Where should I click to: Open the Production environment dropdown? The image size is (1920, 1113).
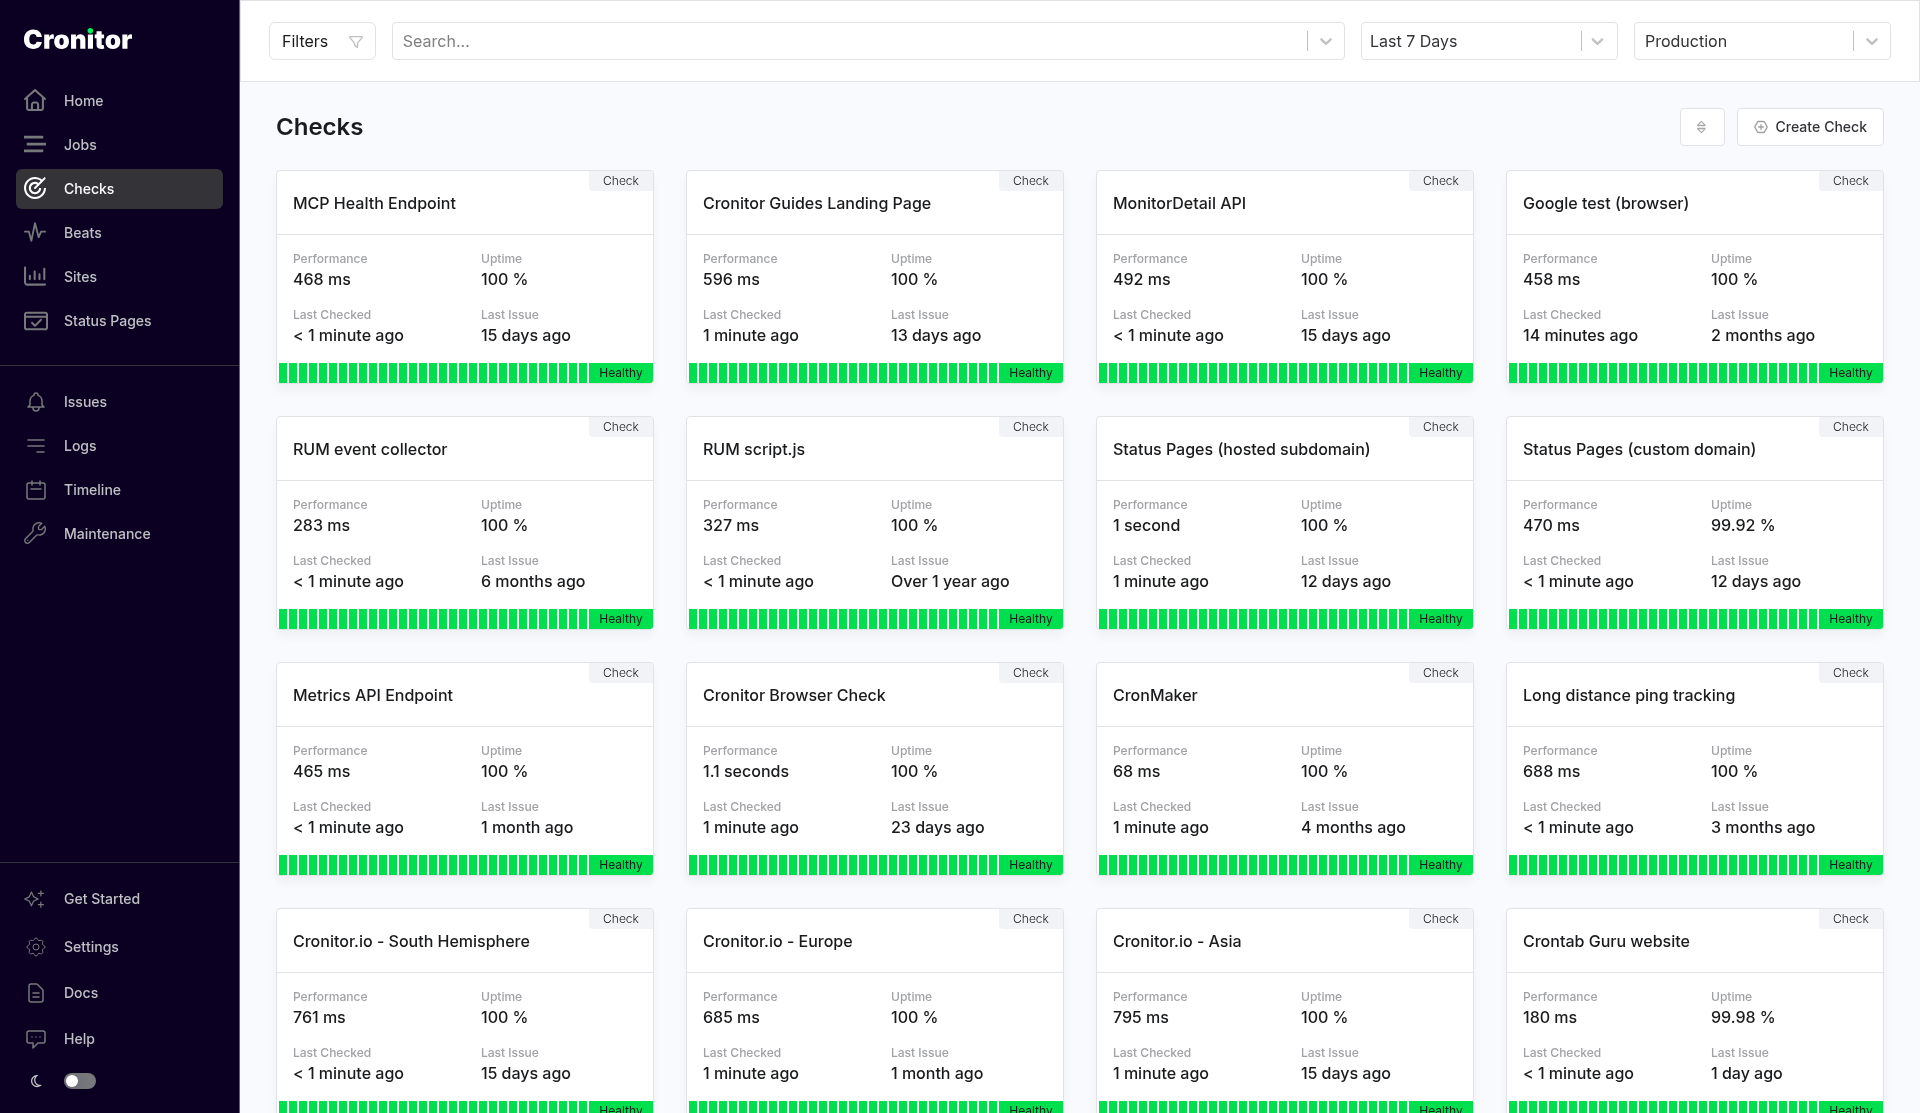[1762, 41]
